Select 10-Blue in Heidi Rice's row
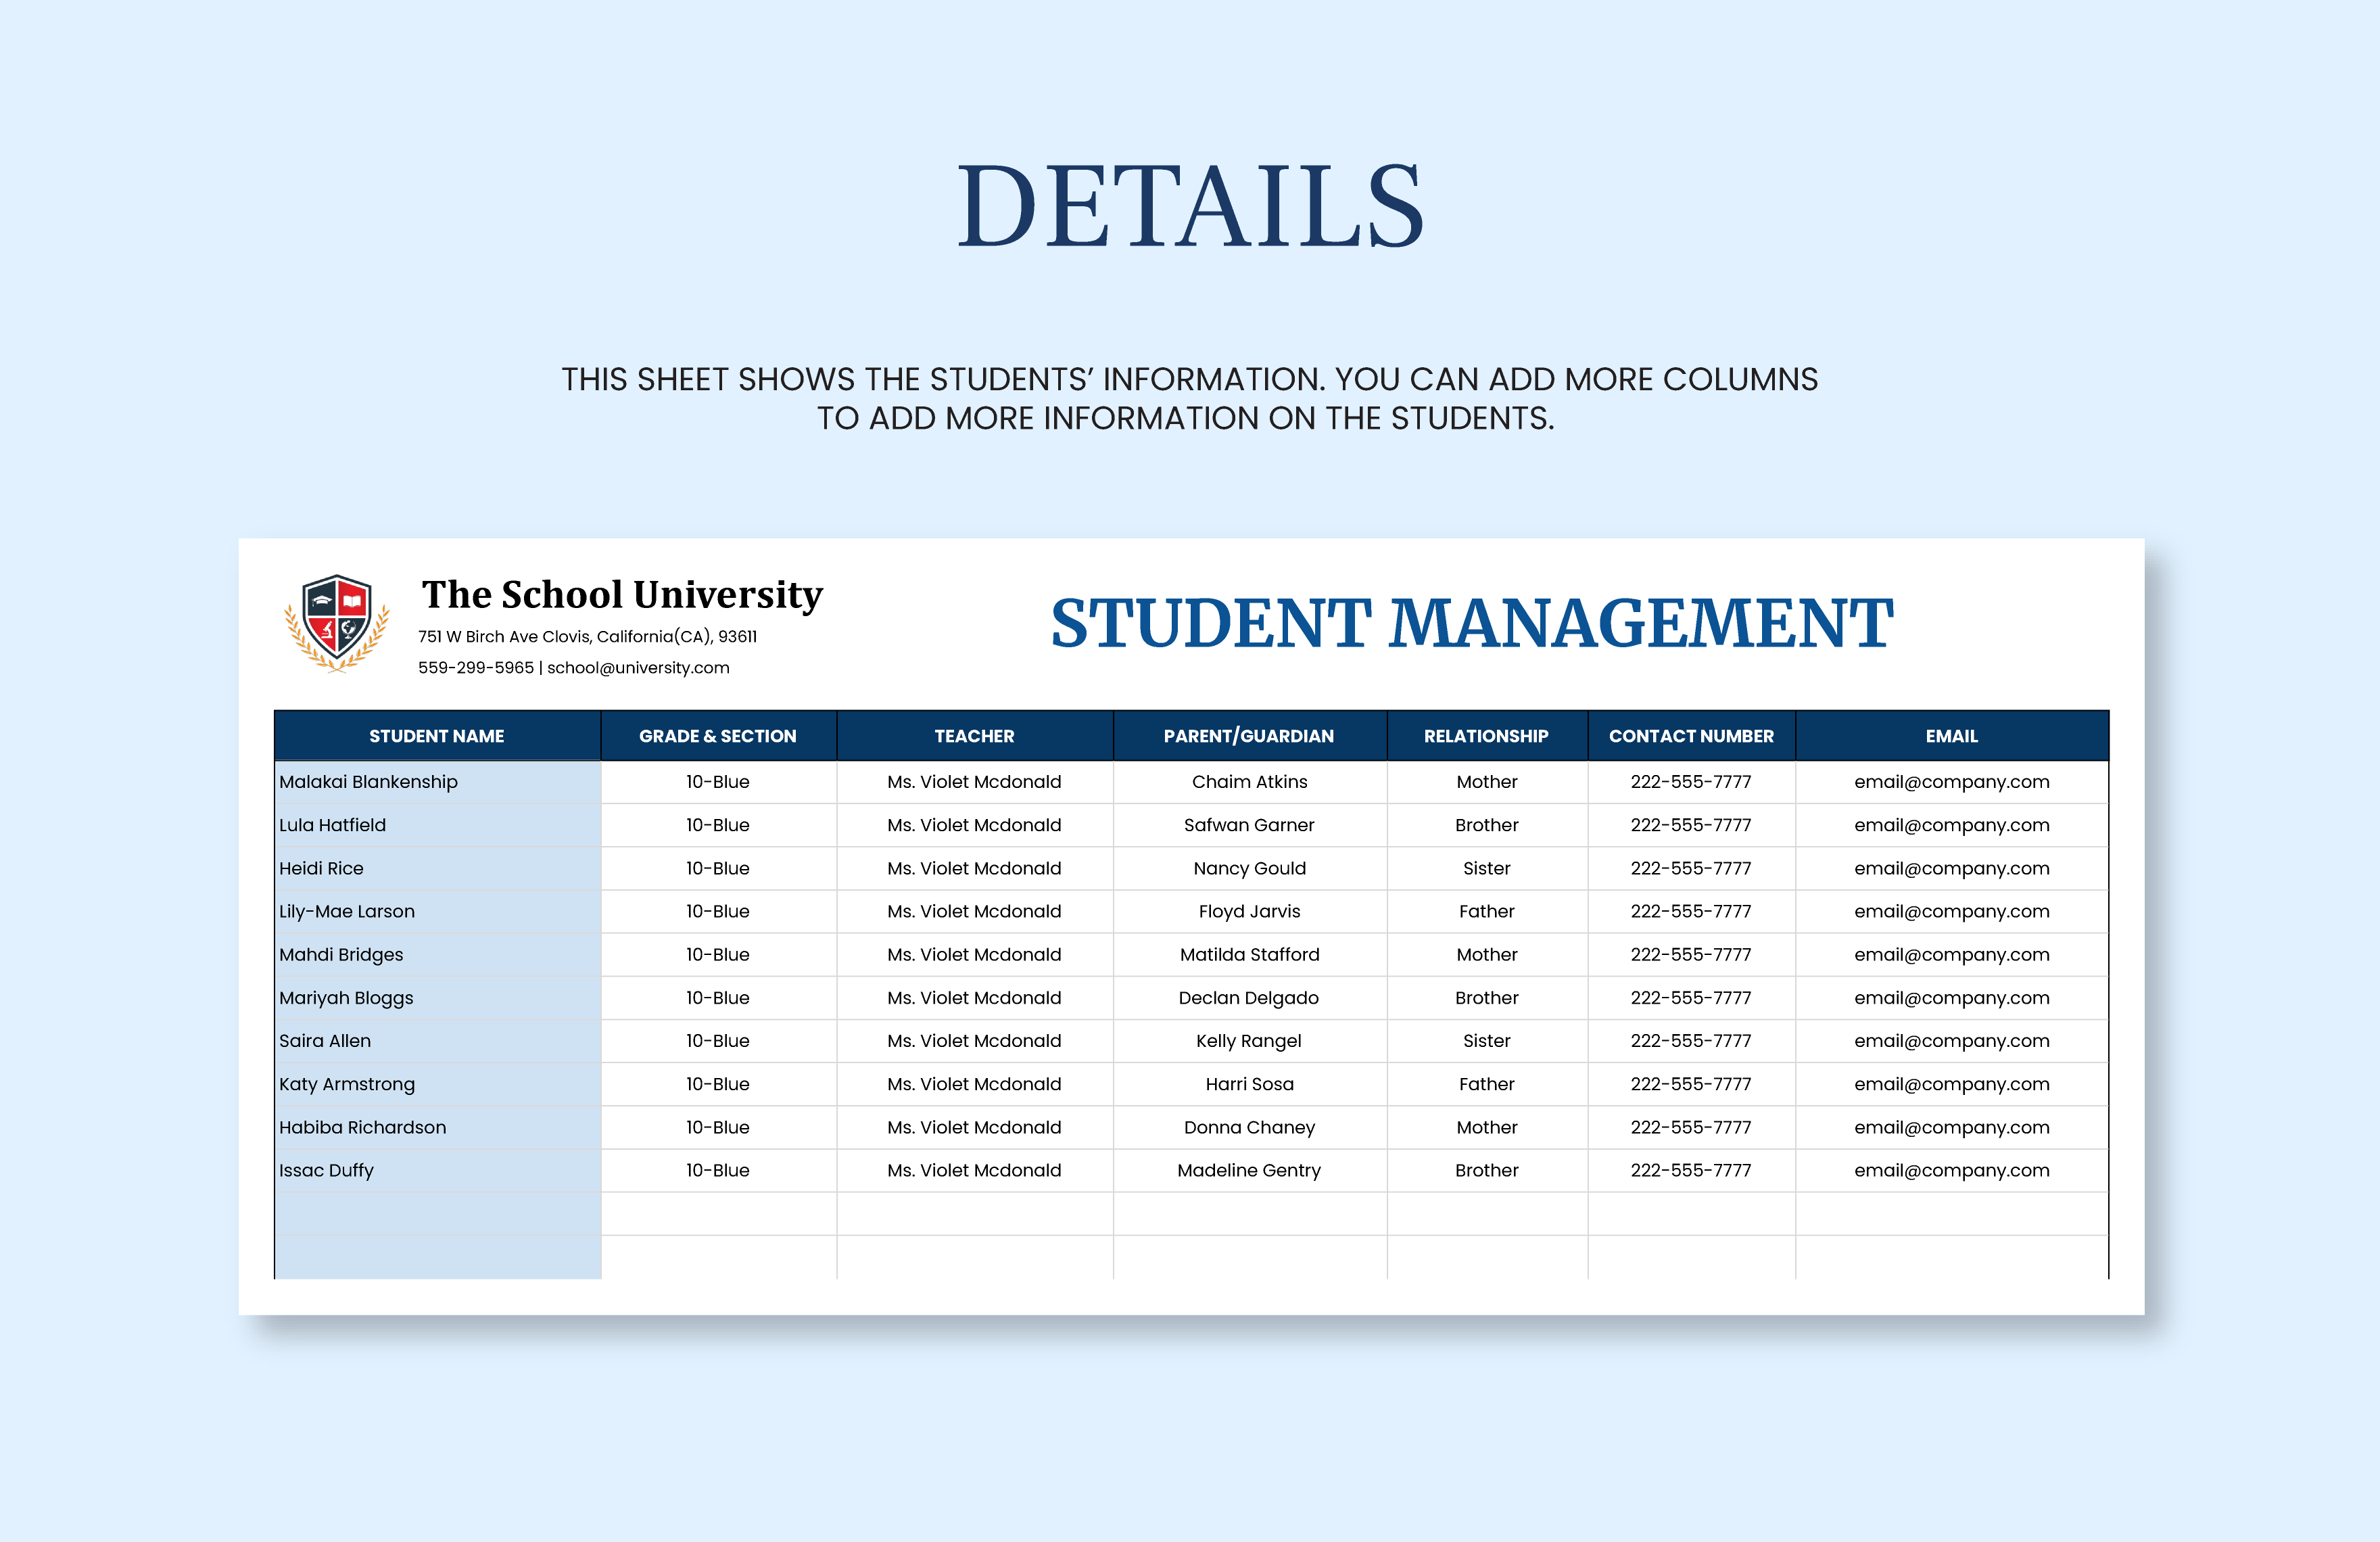Screen dimensions: 2380x1542 tap(718, 868)
